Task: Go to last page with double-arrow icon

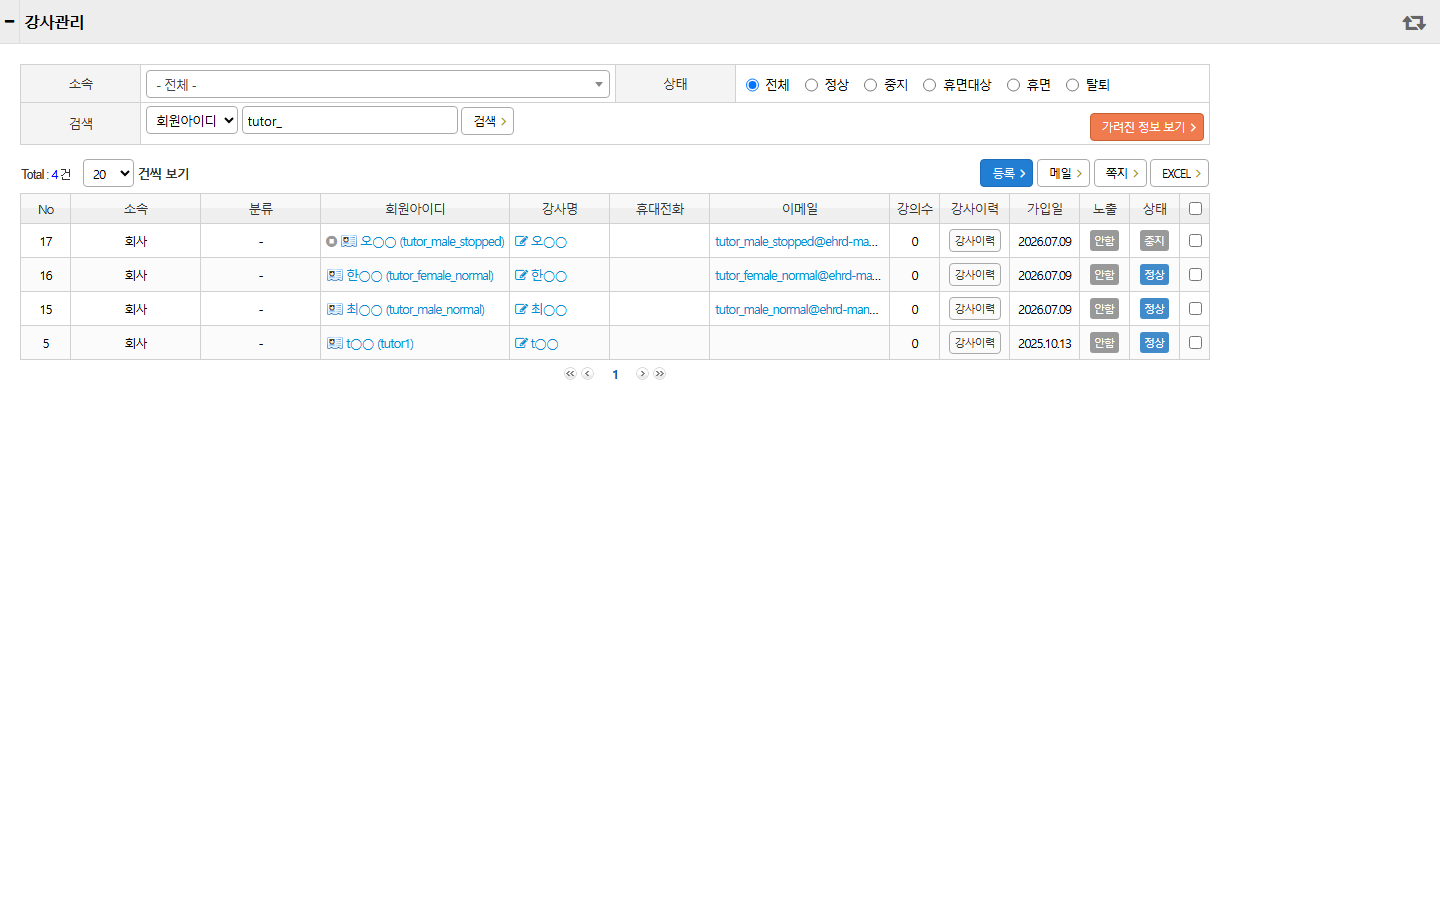Action: 660,374
